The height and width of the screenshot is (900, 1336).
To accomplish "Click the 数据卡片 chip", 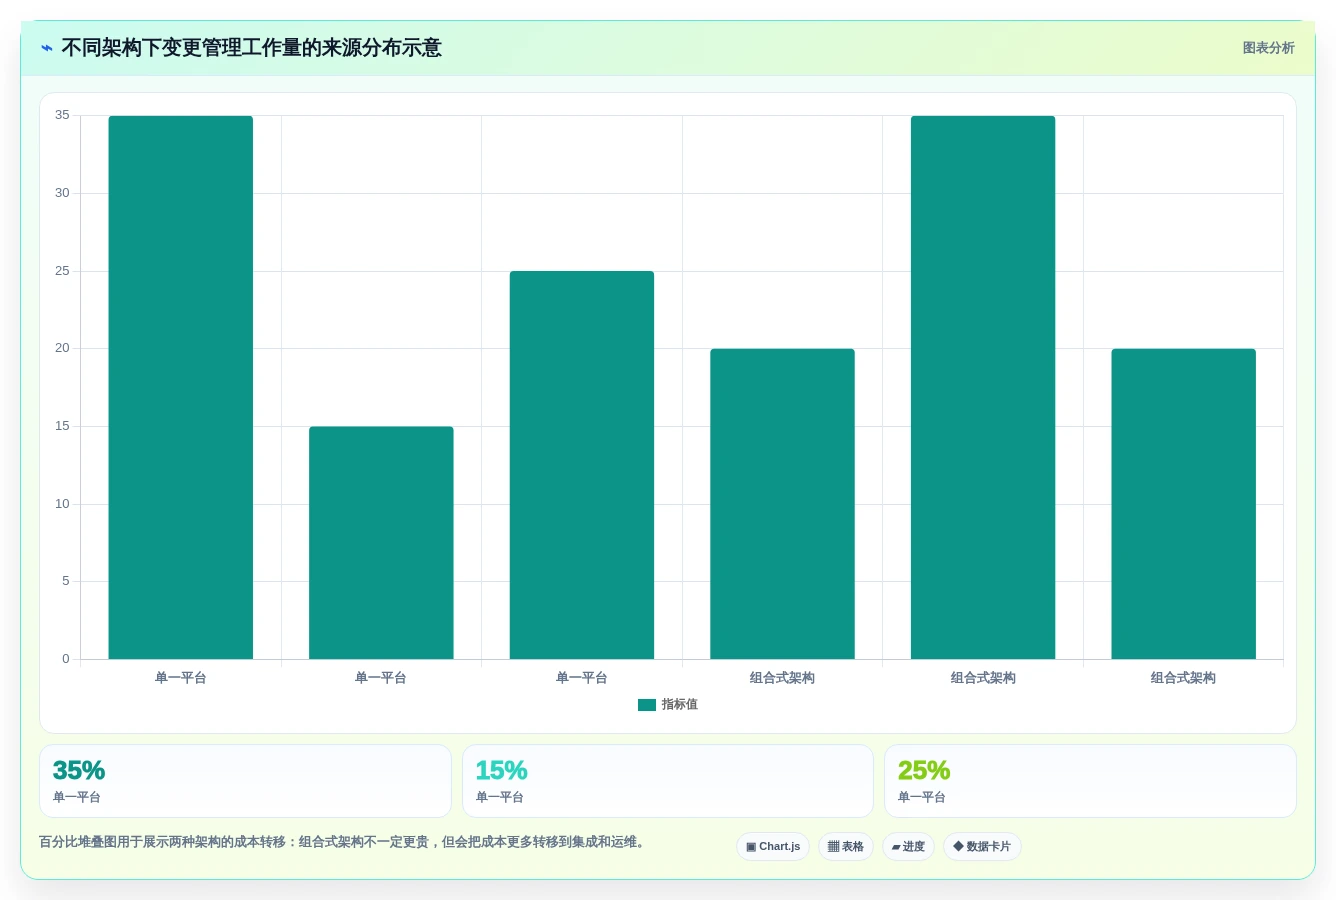I will 982,847.
